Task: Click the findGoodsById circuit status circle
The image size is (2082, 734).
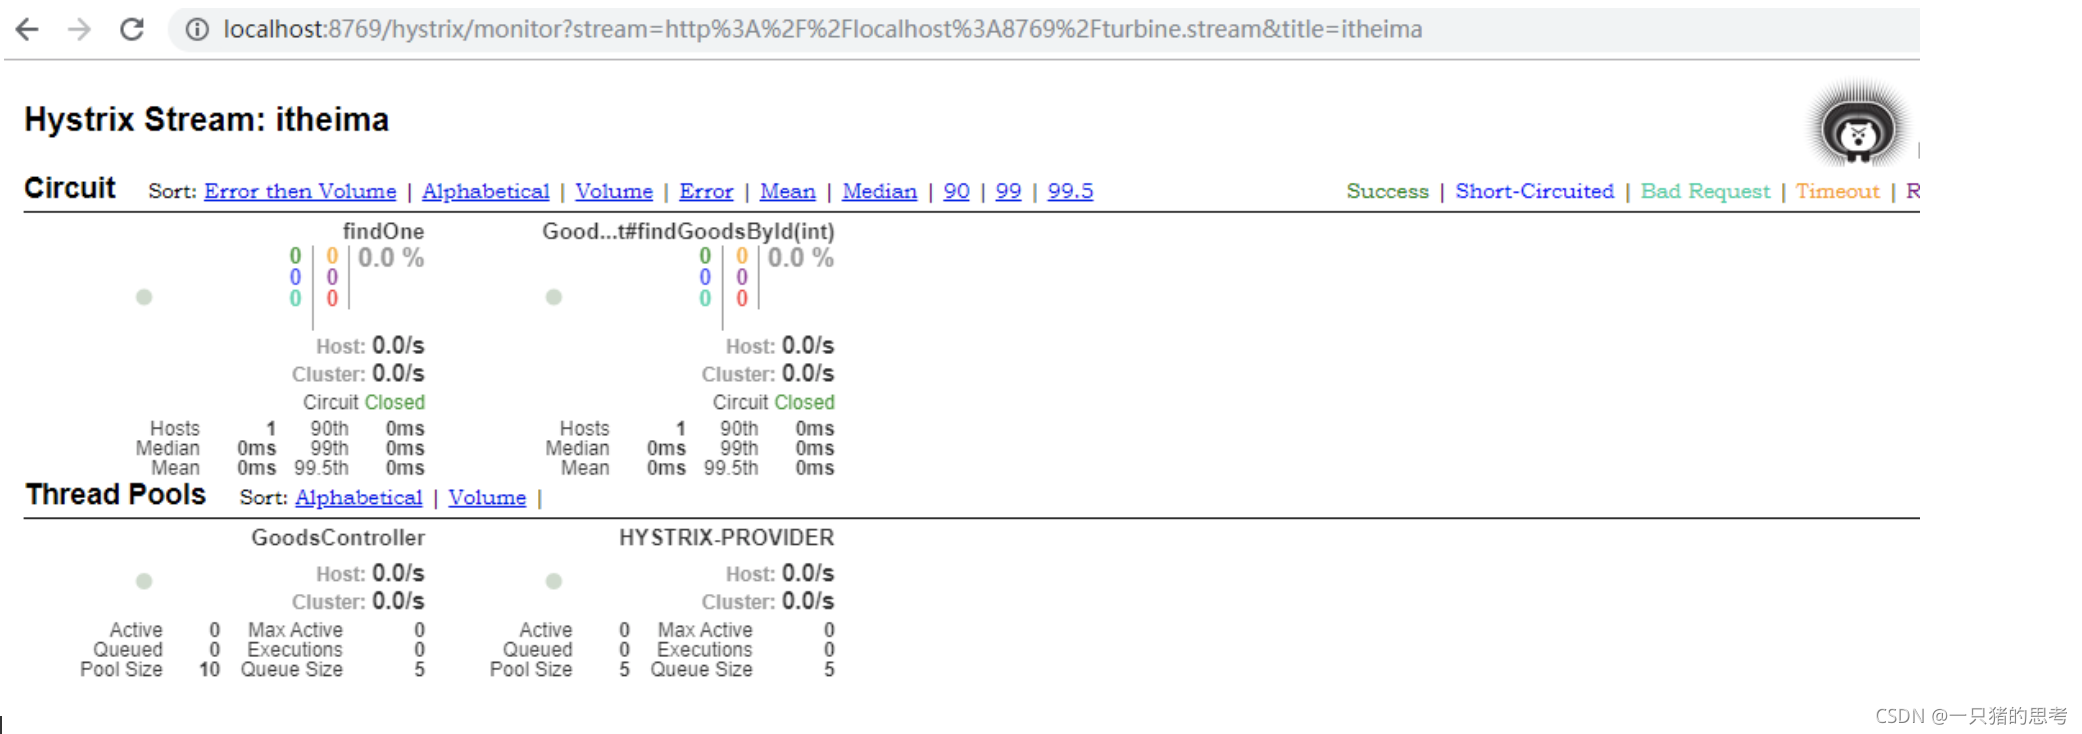Action: tap(554, 297)
